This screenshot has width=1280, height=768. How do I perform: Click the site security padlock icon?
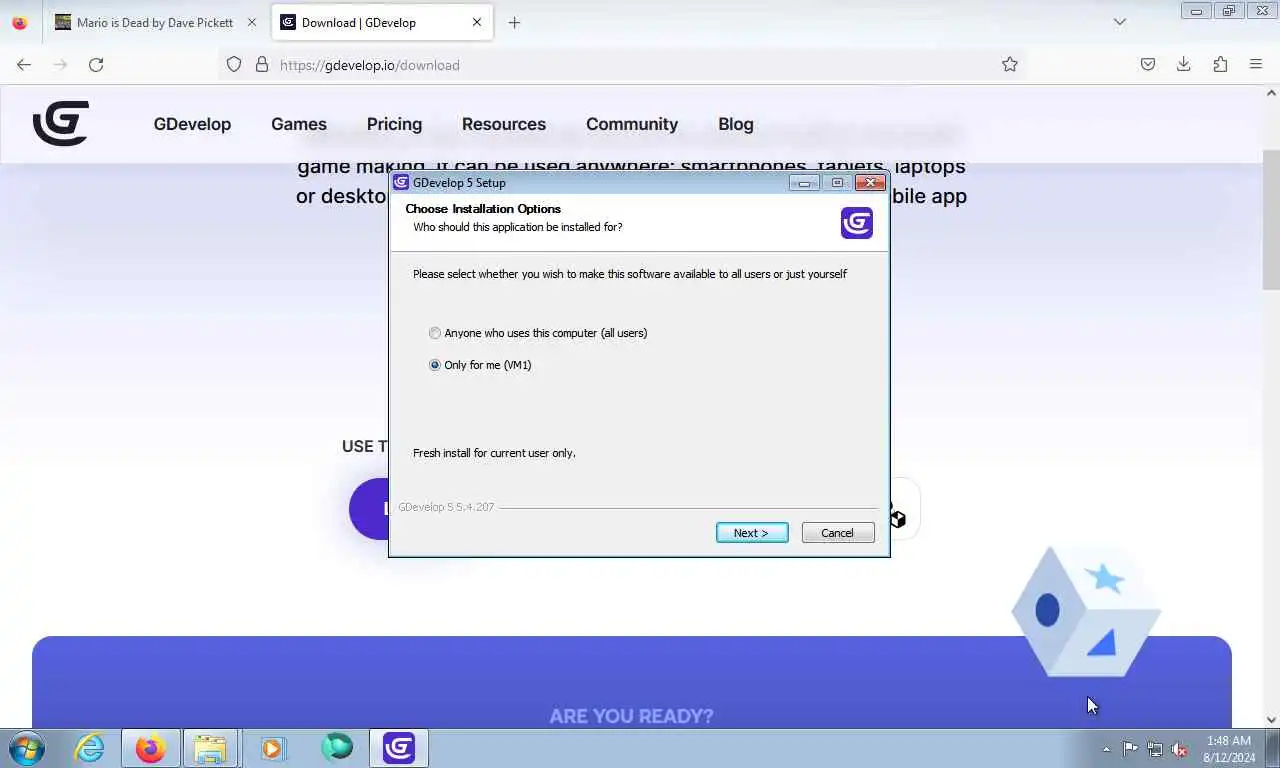tap(262, 64)
